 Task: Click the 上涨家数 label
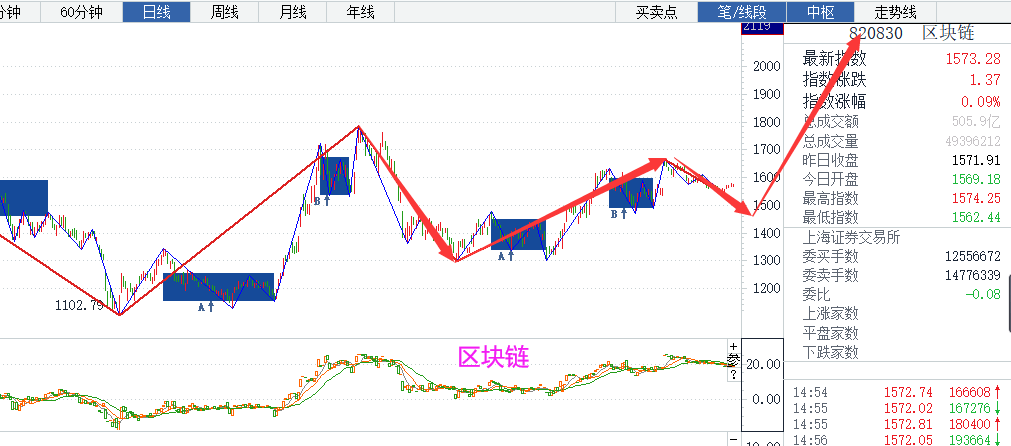tap(830, 313)
